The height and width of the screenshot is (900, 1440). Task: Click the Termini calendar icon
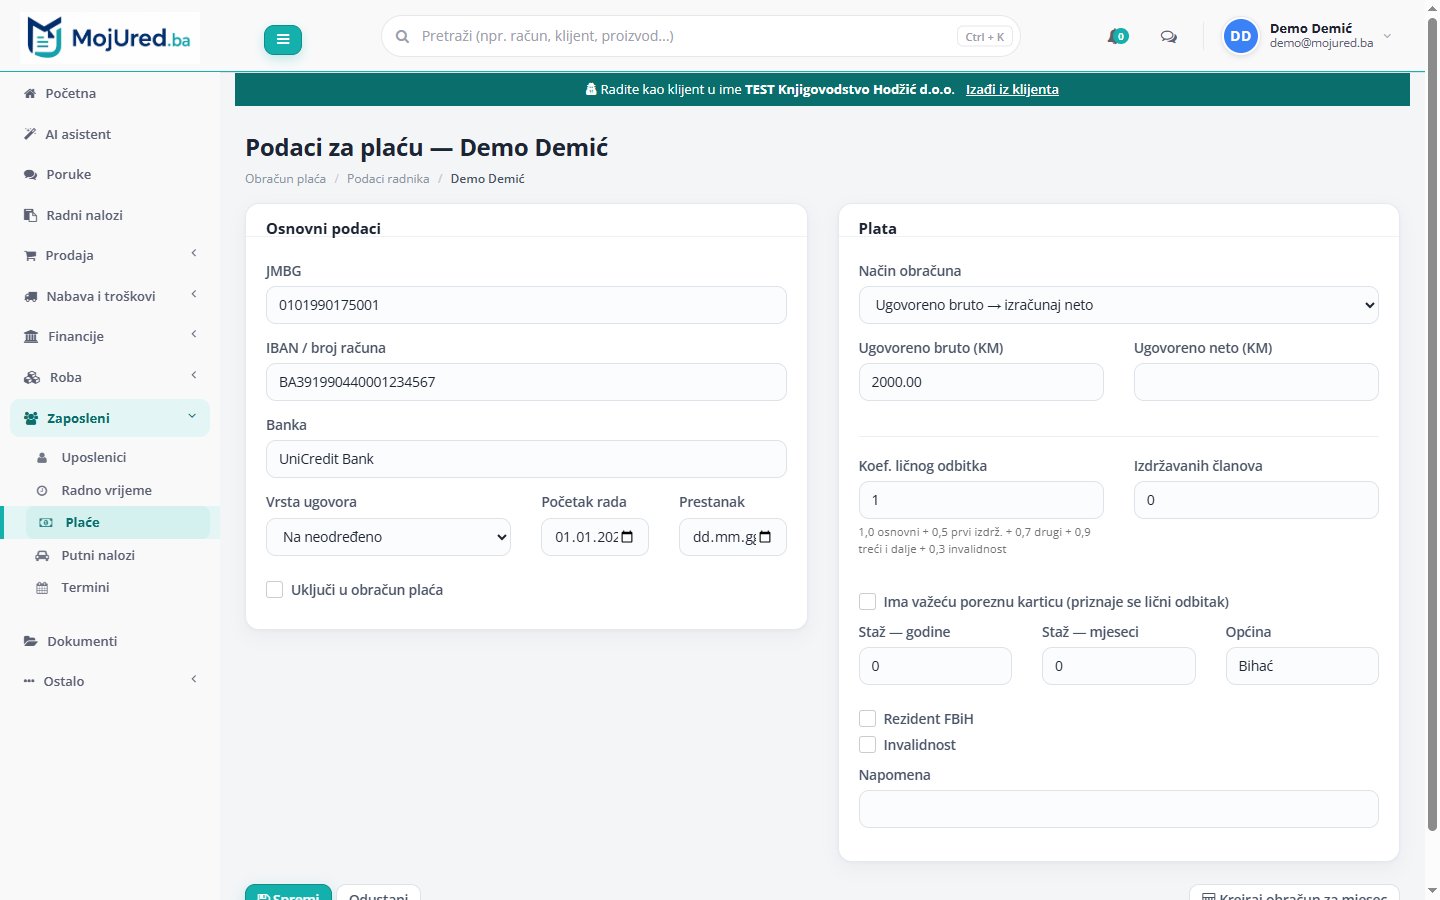pyautogui.click(x=42, y=588)
